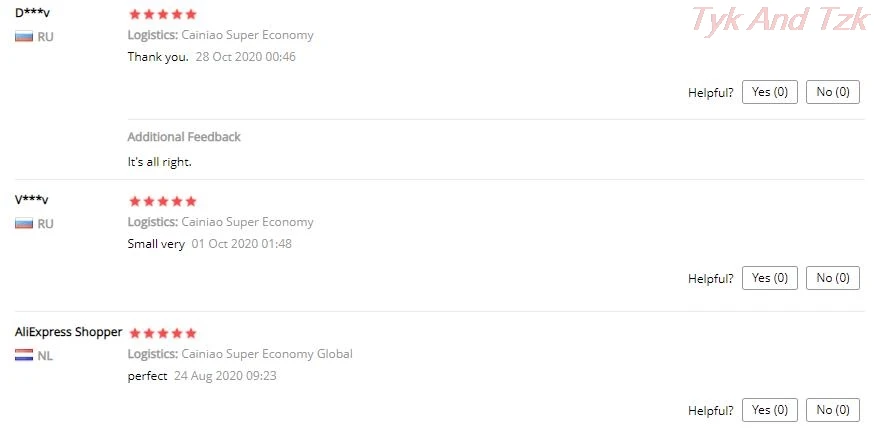
Task: Click the 28 Oct 2020 00:46 review timestamp
Action: 246,57
